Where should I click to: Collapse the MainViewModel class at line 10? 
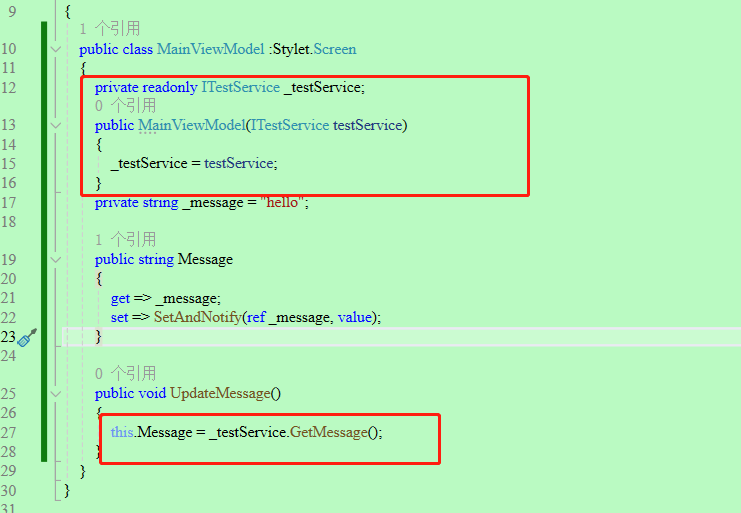56,49
